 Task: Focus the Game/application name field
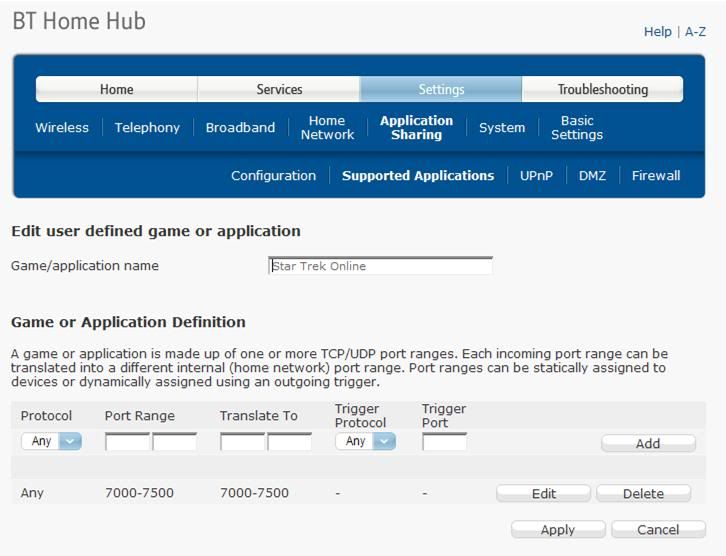click(381, 266)
